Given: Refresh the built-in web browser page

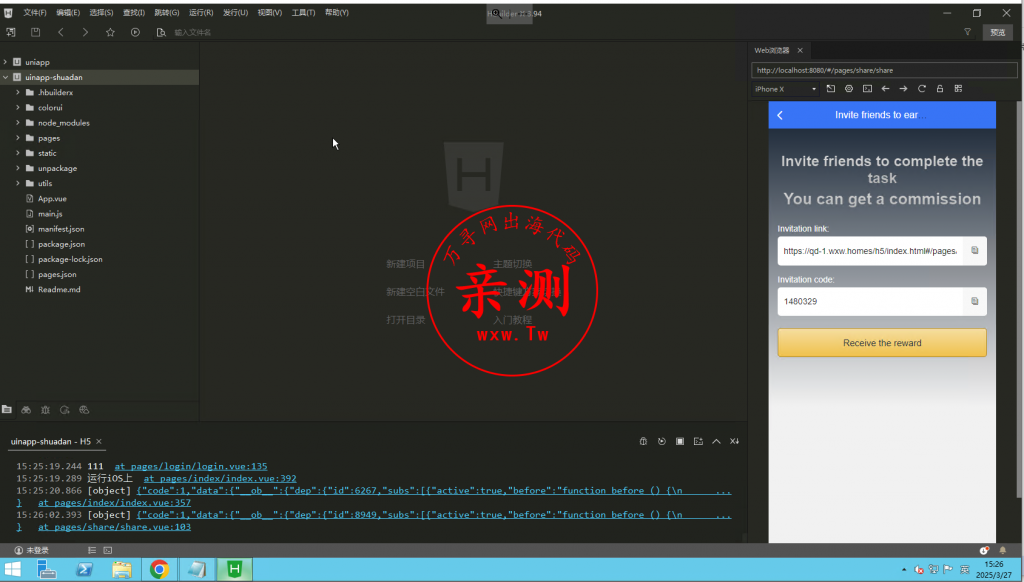Looking at the screenshot, I should point(922,89).
